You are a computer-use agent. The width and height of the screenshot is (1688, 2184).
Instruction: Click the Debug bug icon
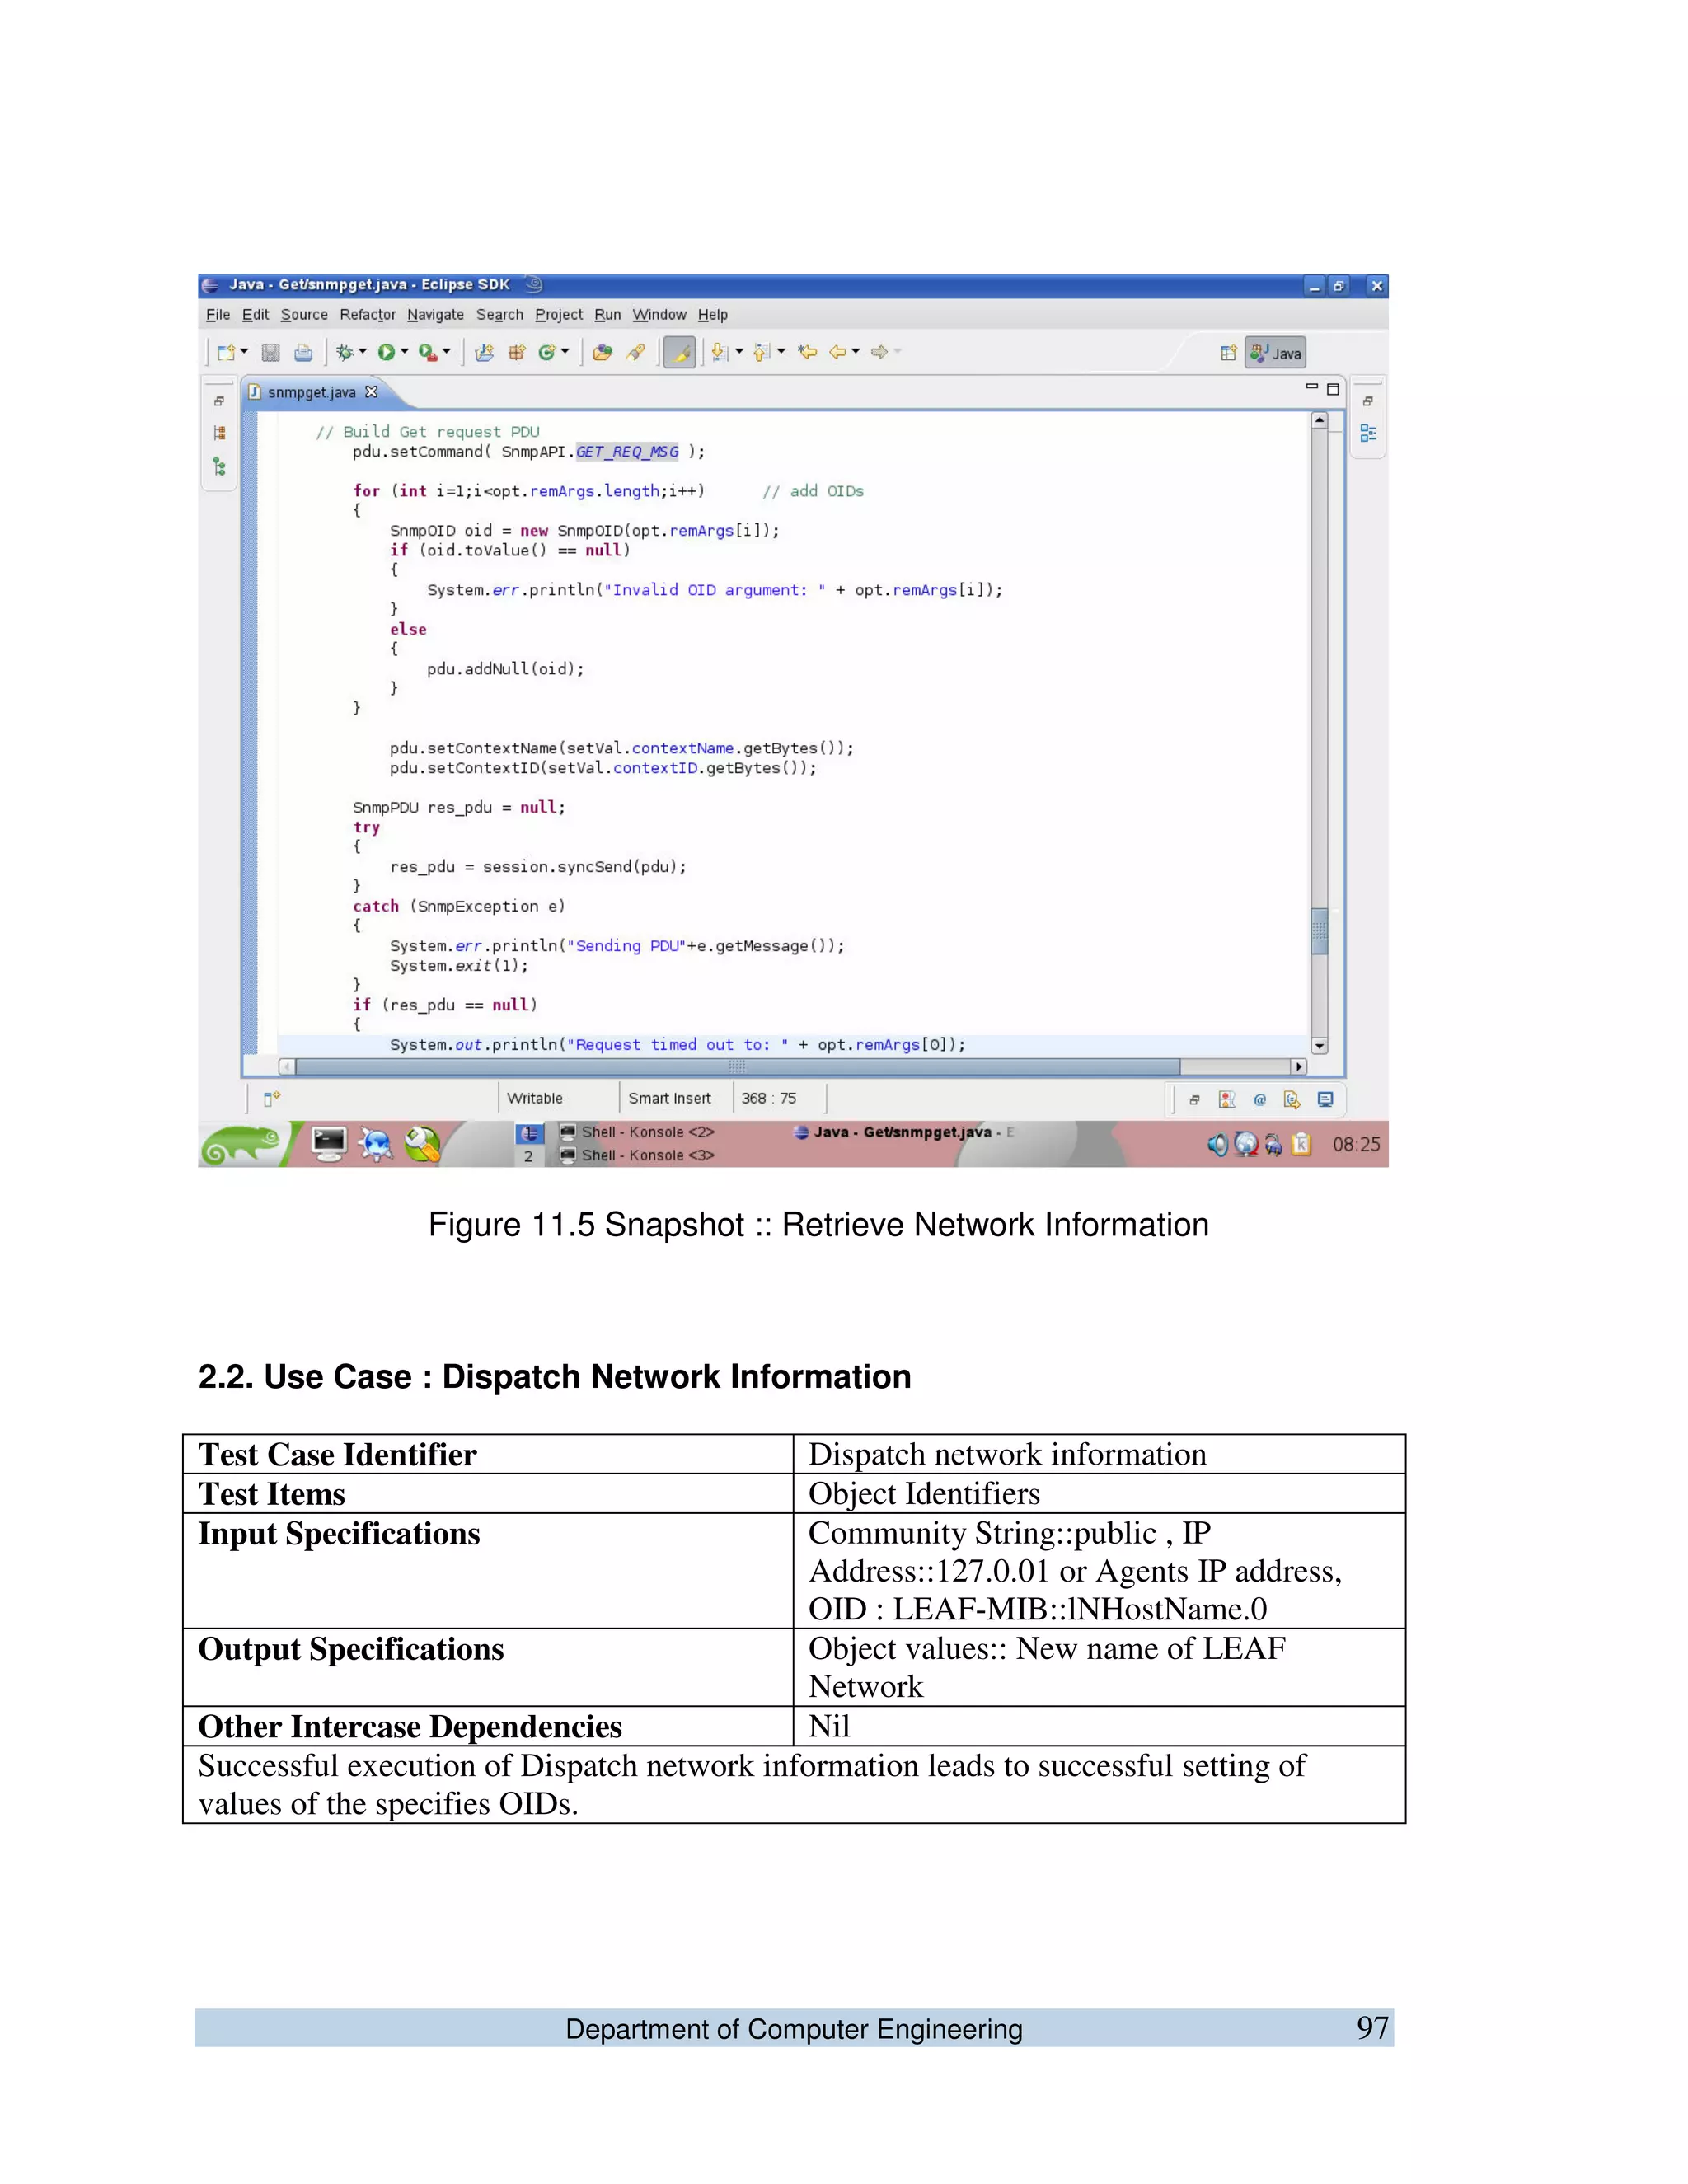pyautogui.click(x=345, y=352)
